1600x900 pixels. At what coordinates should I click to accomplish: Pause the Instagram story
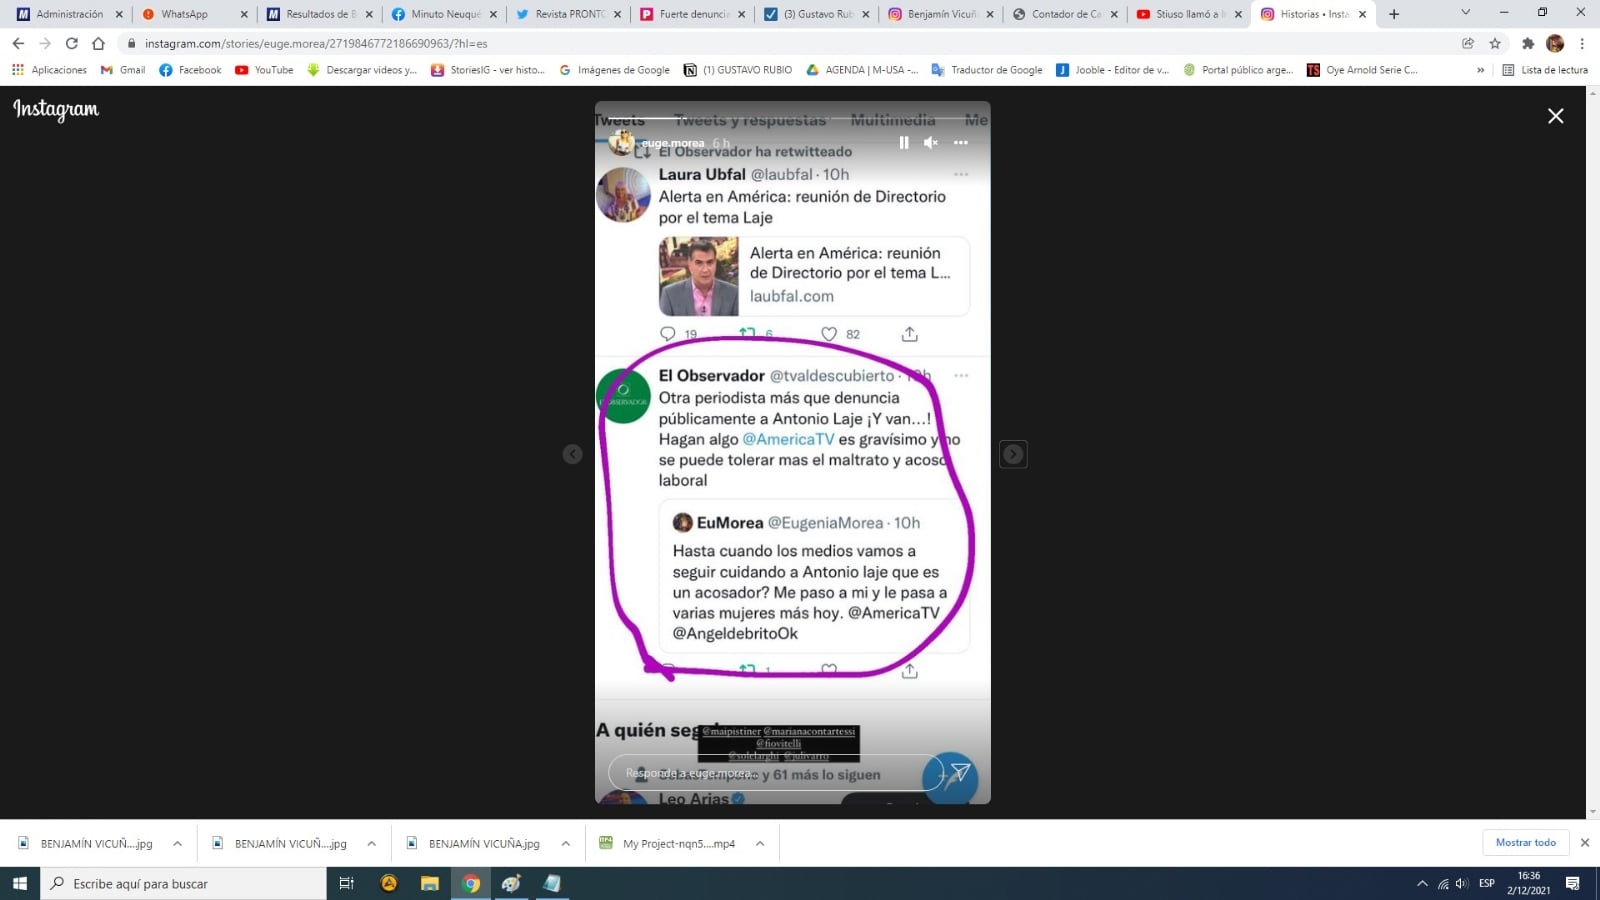pos(904,143)
